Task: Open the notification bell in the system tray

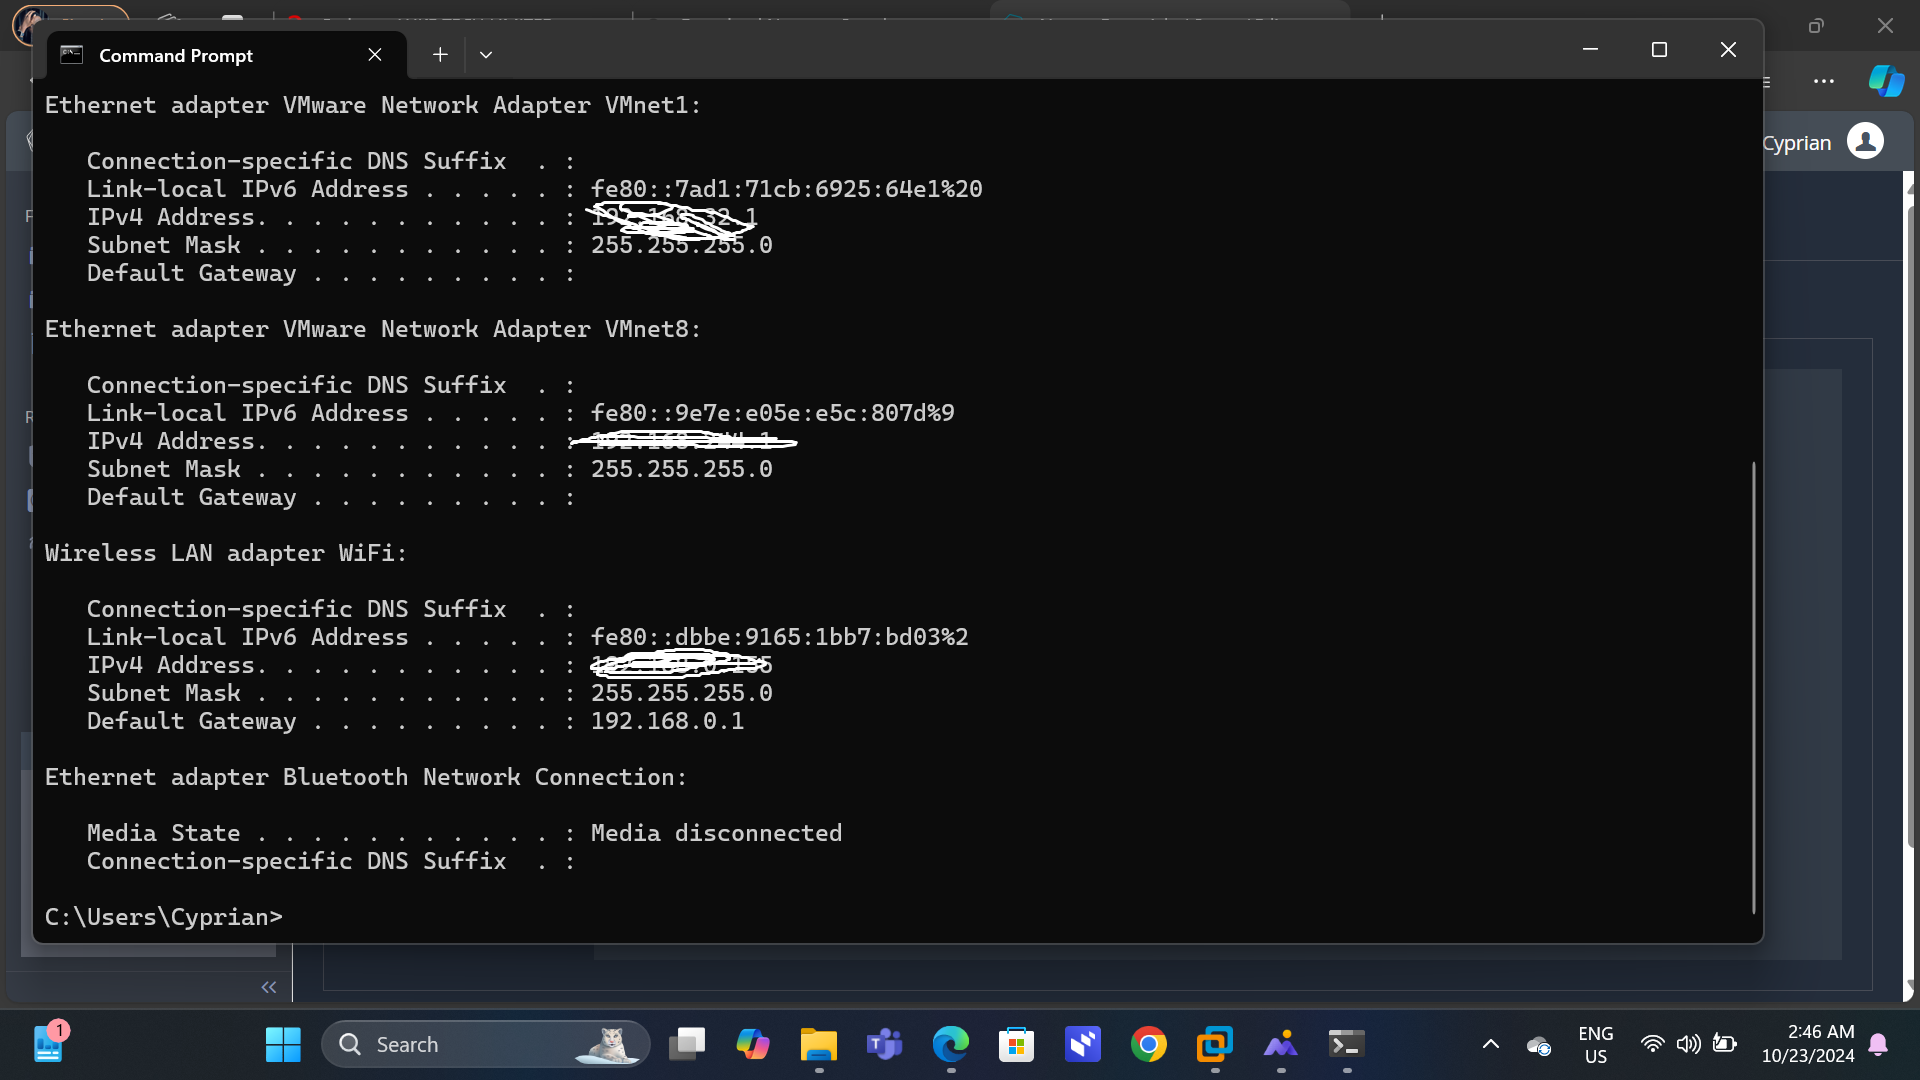Action: (1878, 1045)
